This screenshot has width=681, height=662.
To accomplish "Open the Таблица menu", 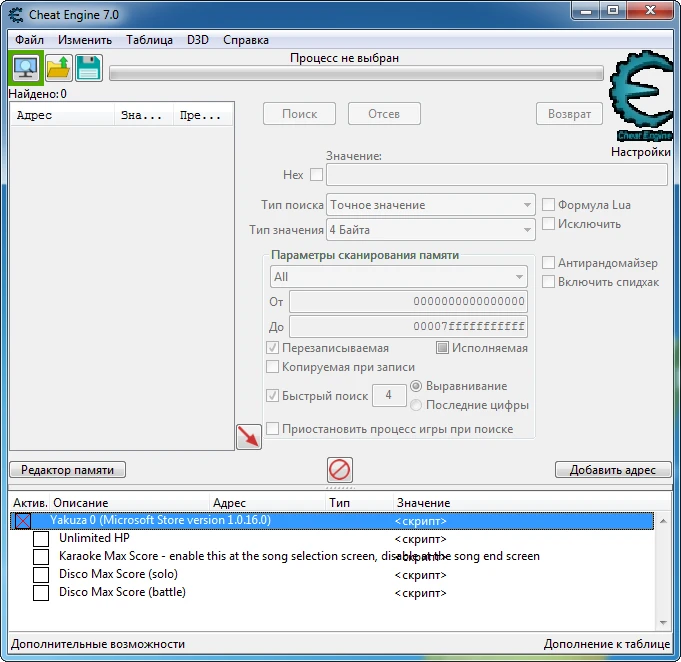I will pyautogui.click(x=149, y=40).
